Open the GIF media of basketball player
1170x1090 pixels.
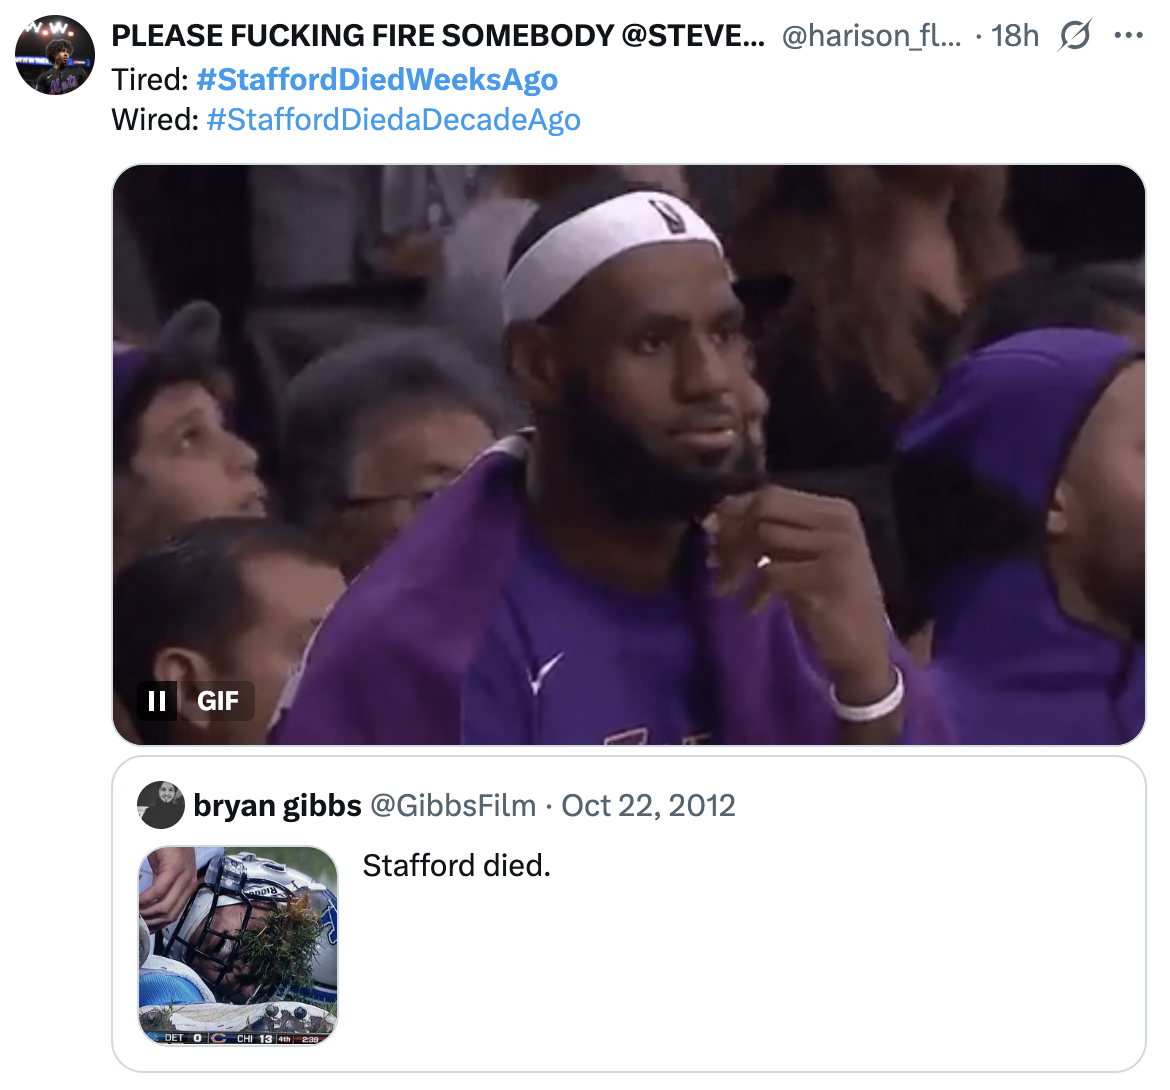[x=628, y=454]
